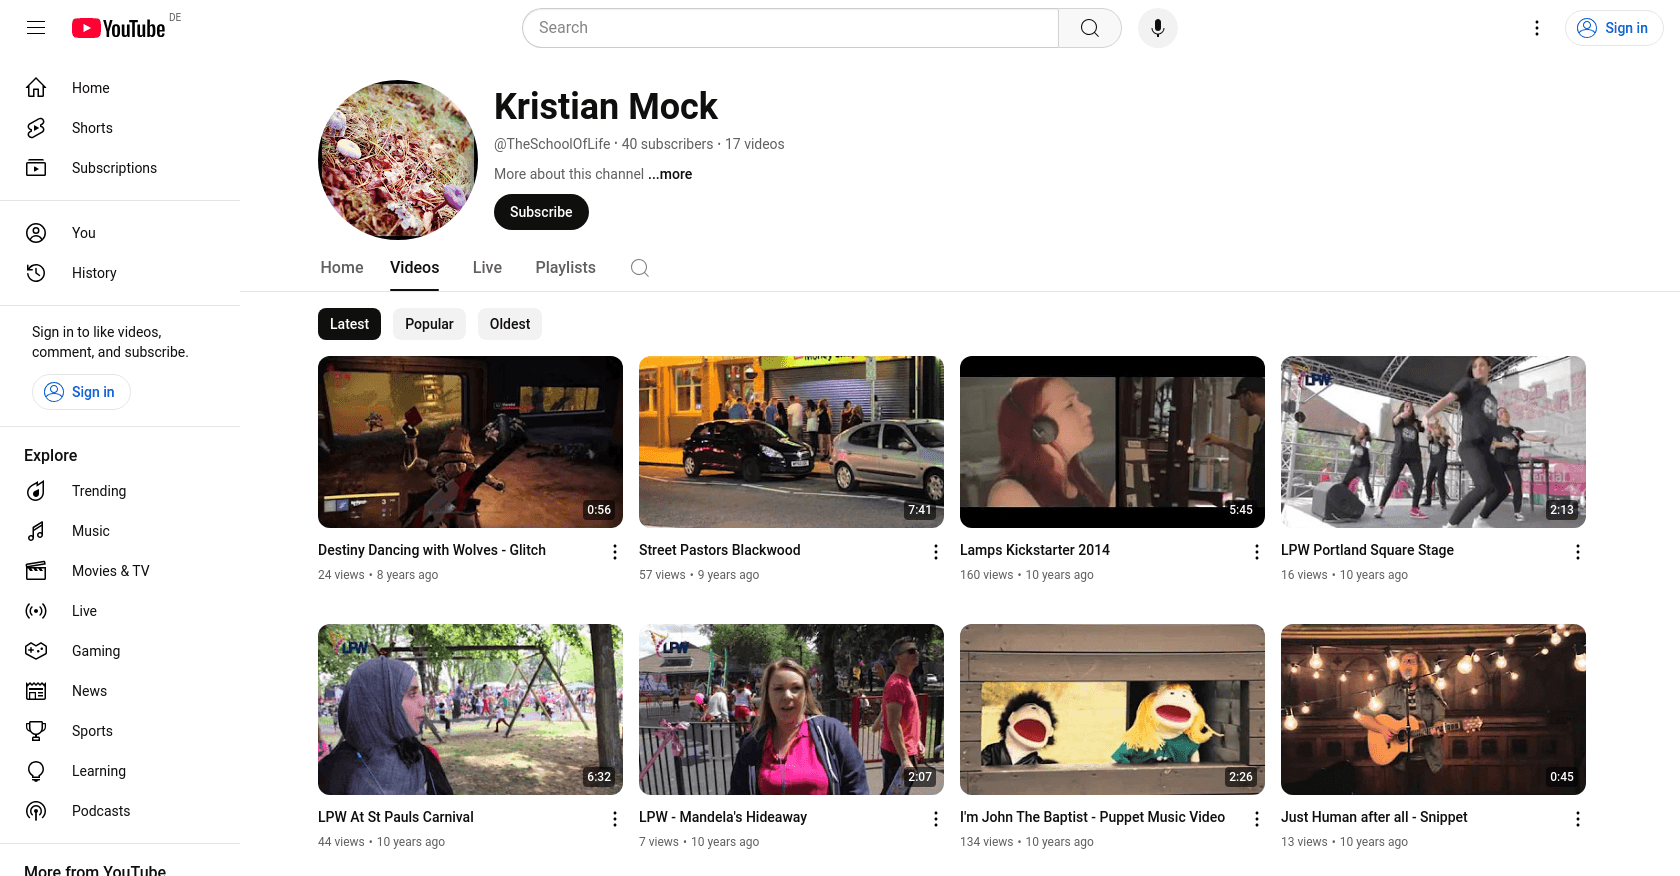Open Shorts from the sidebar
Screen dimensions: 1680x876
coord(92,128)
